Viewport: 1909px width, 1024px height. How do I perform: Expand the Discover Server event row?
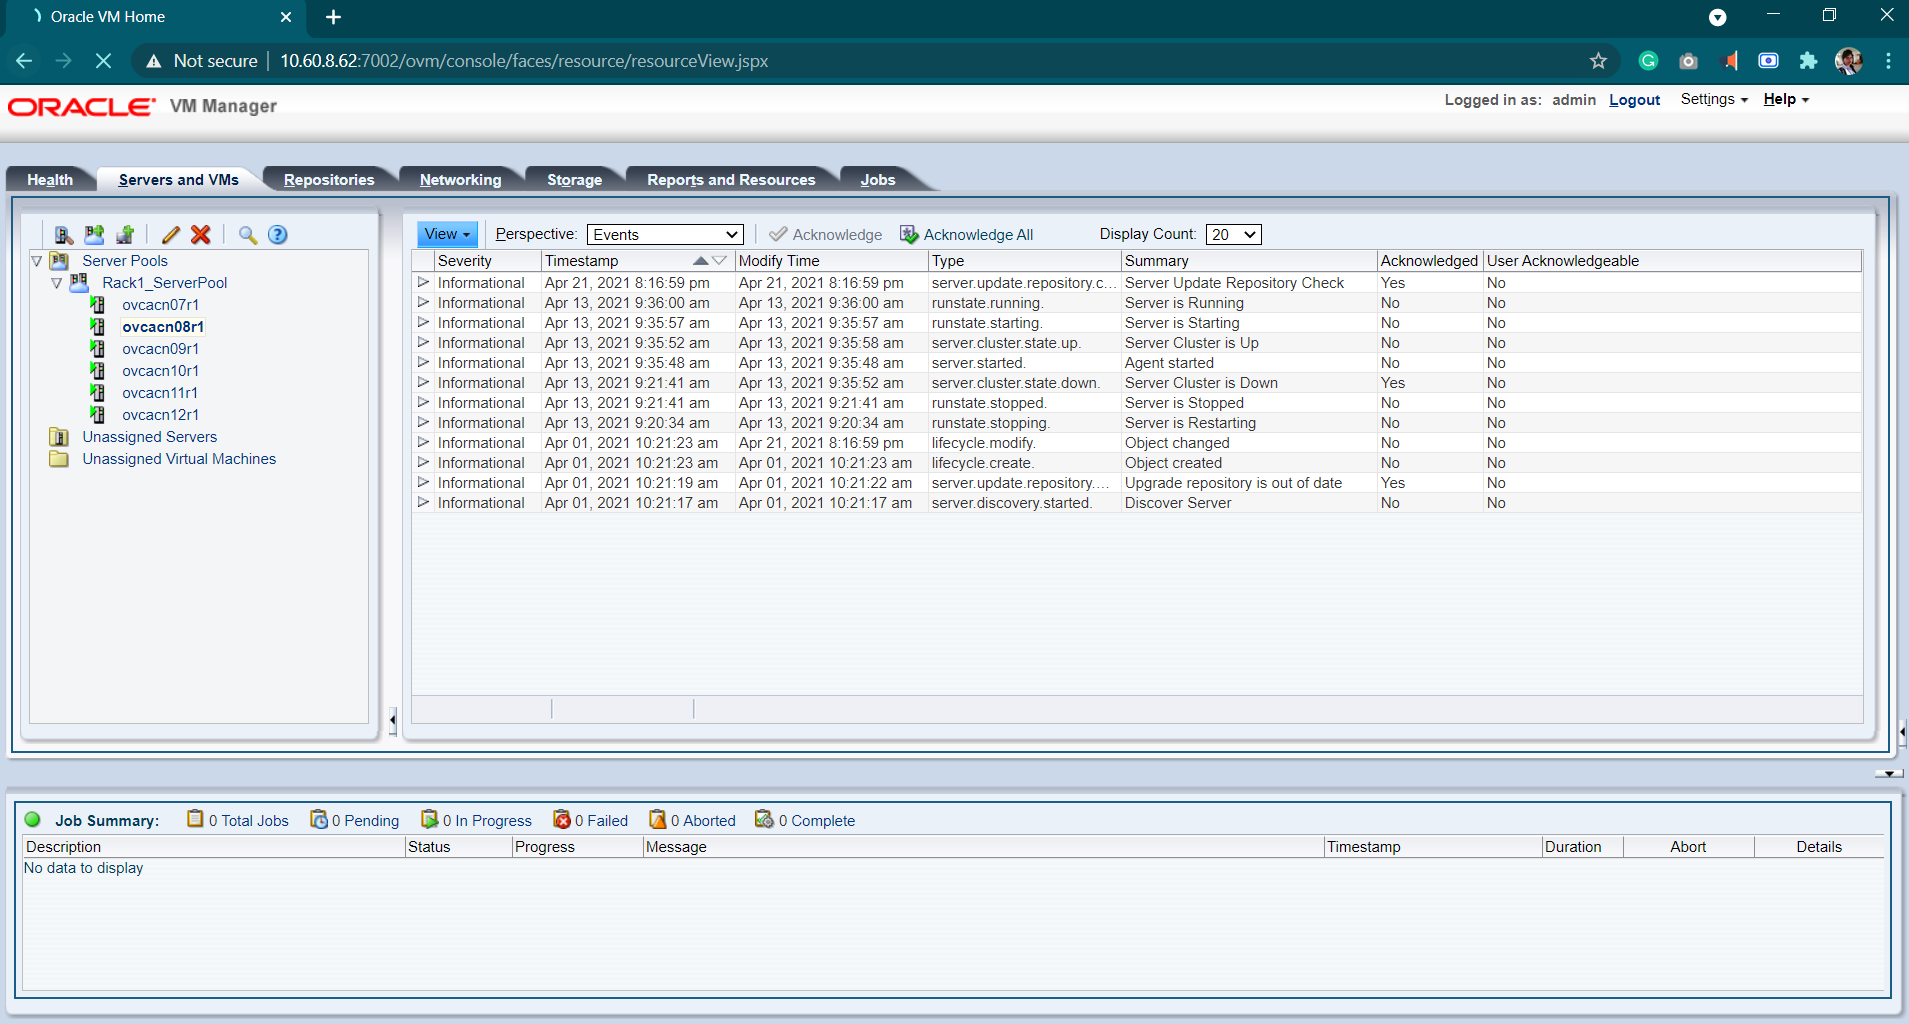coord(423,503)
